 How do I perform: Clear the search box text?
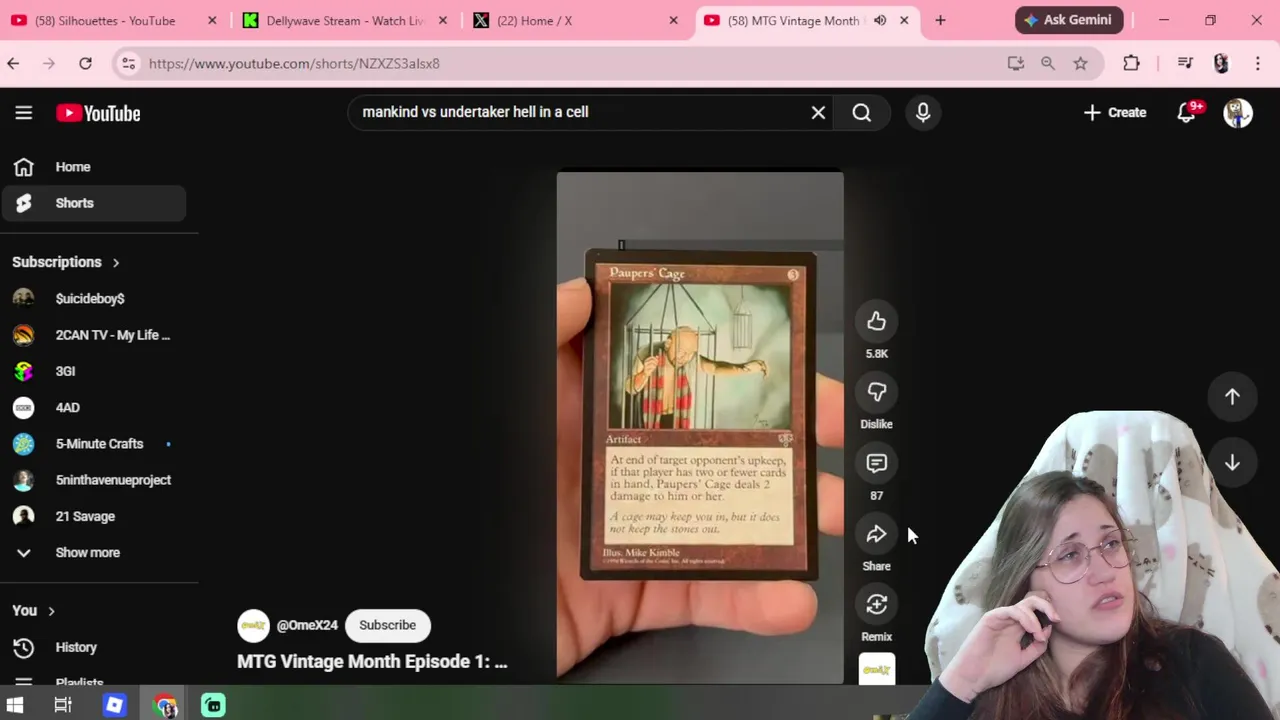818,112
